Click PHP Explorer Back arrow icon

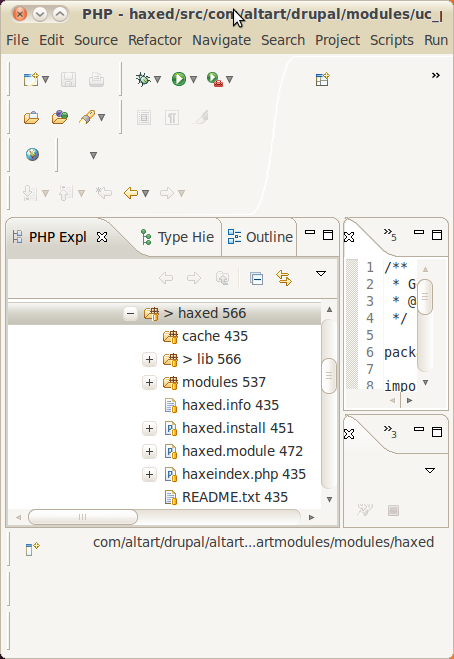tap(166, 278)
